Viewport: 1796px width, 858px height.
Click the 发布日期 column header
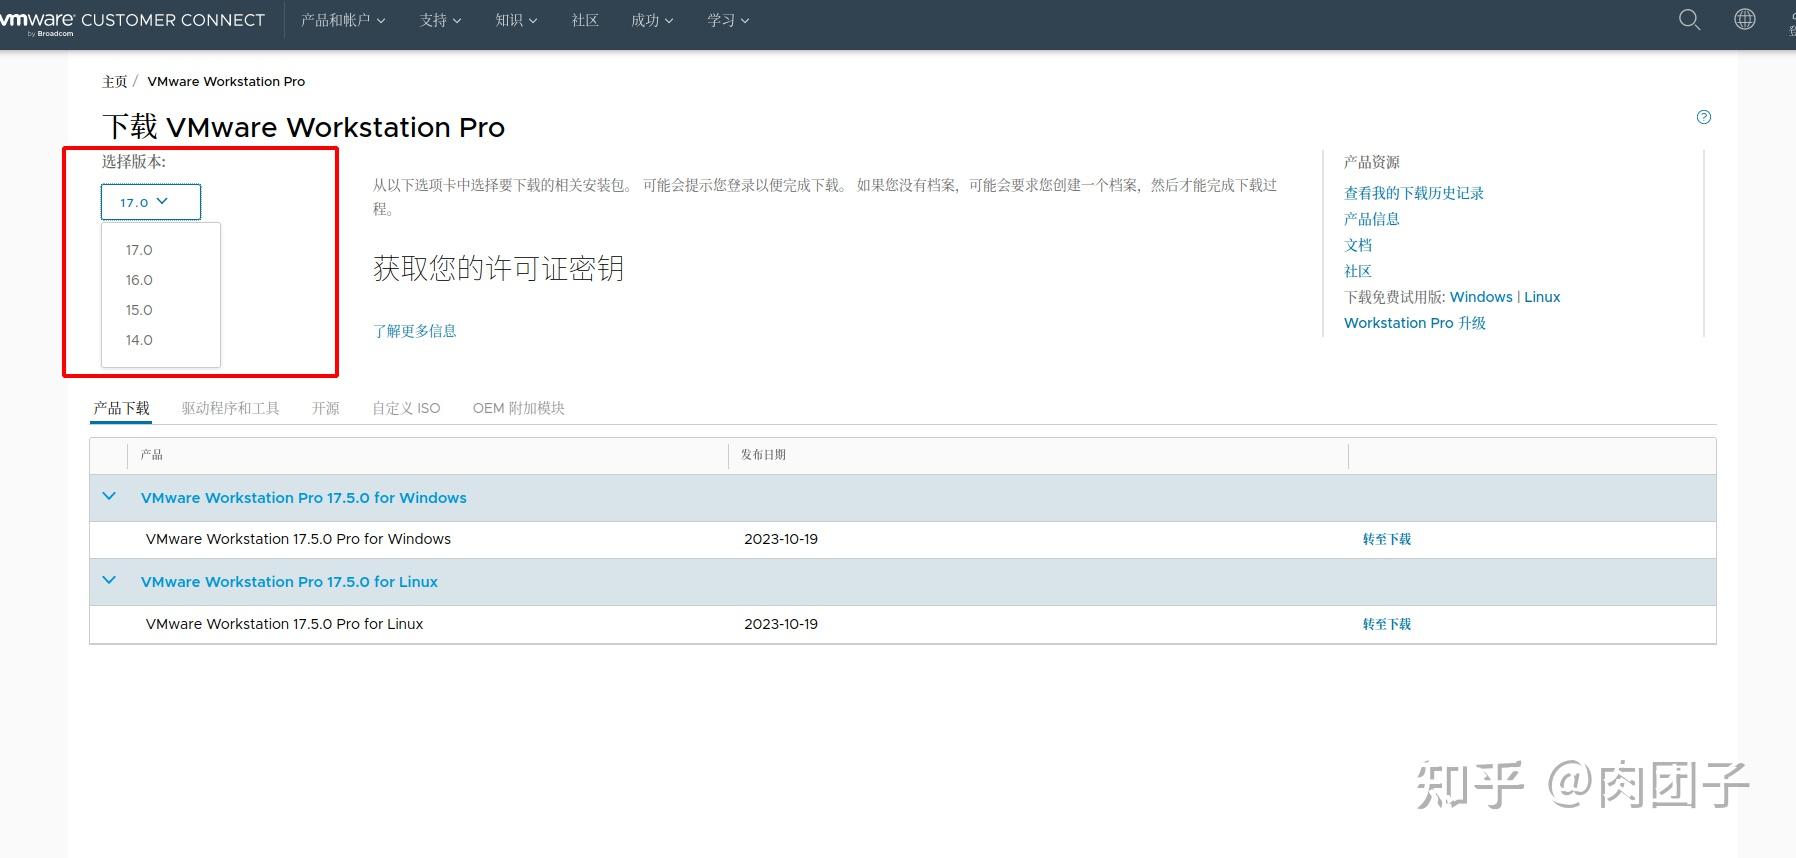(763, 455)
